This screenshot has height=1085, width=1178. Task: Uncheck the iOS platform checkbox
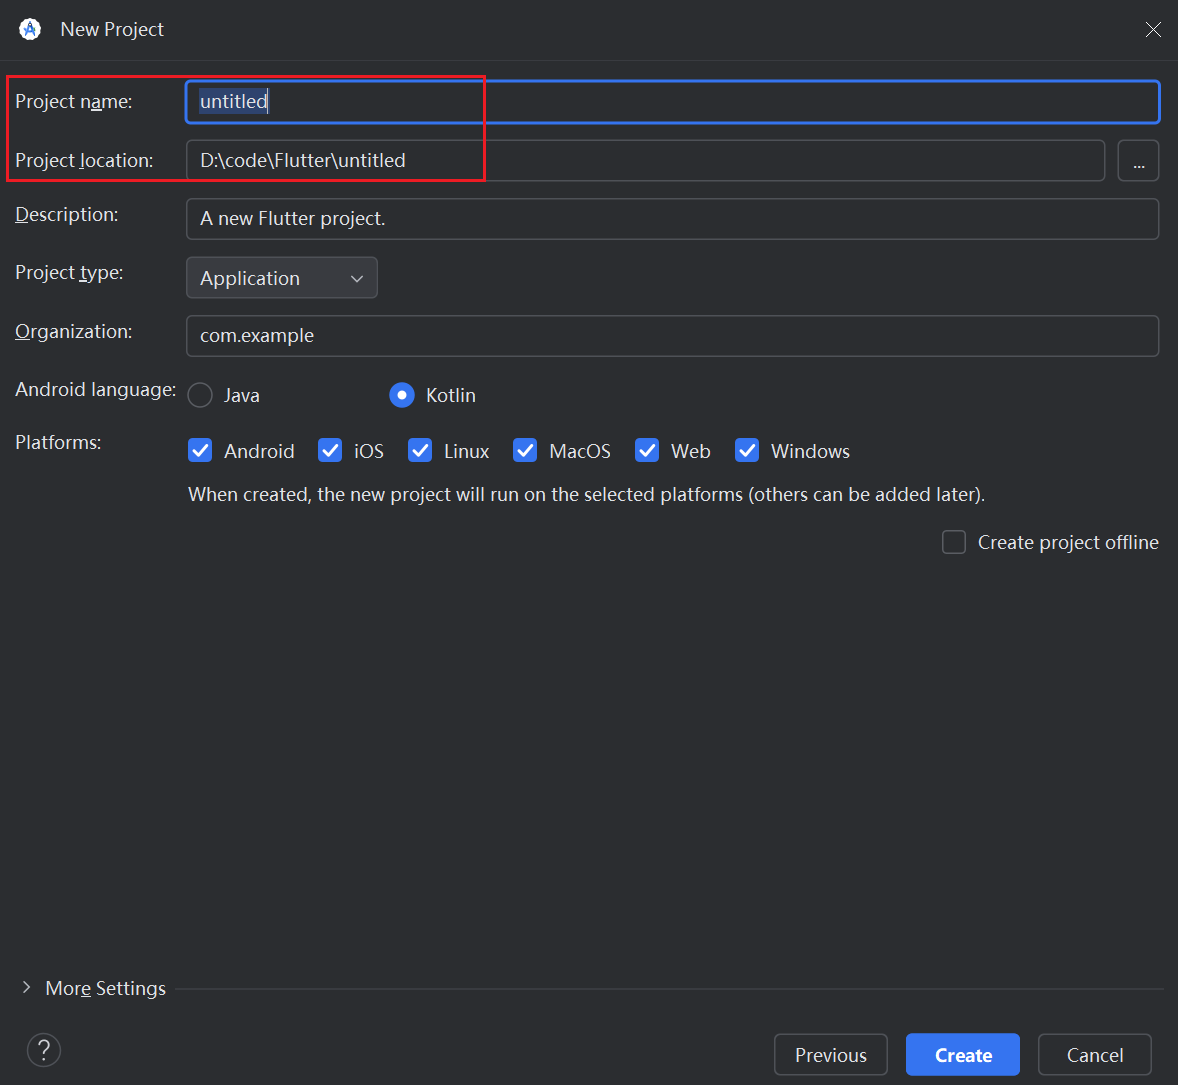click(x=330, y=451)
